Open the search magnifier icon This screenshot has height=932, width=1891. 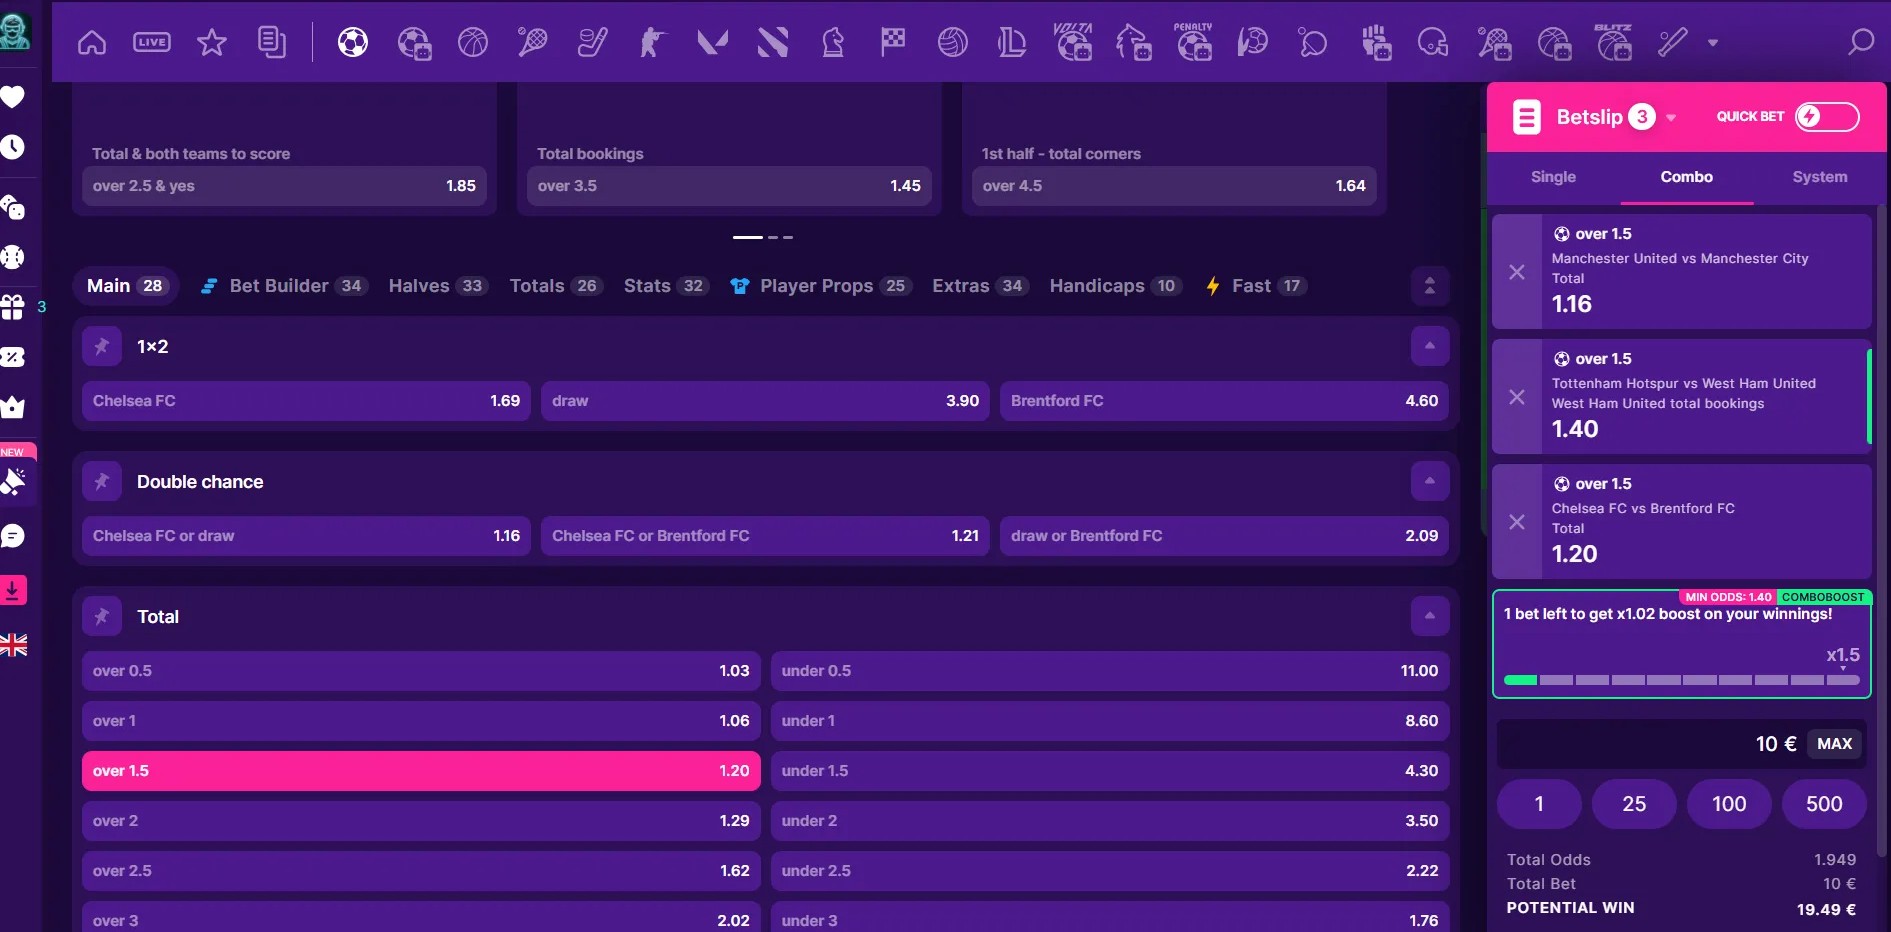(1860, 42)
